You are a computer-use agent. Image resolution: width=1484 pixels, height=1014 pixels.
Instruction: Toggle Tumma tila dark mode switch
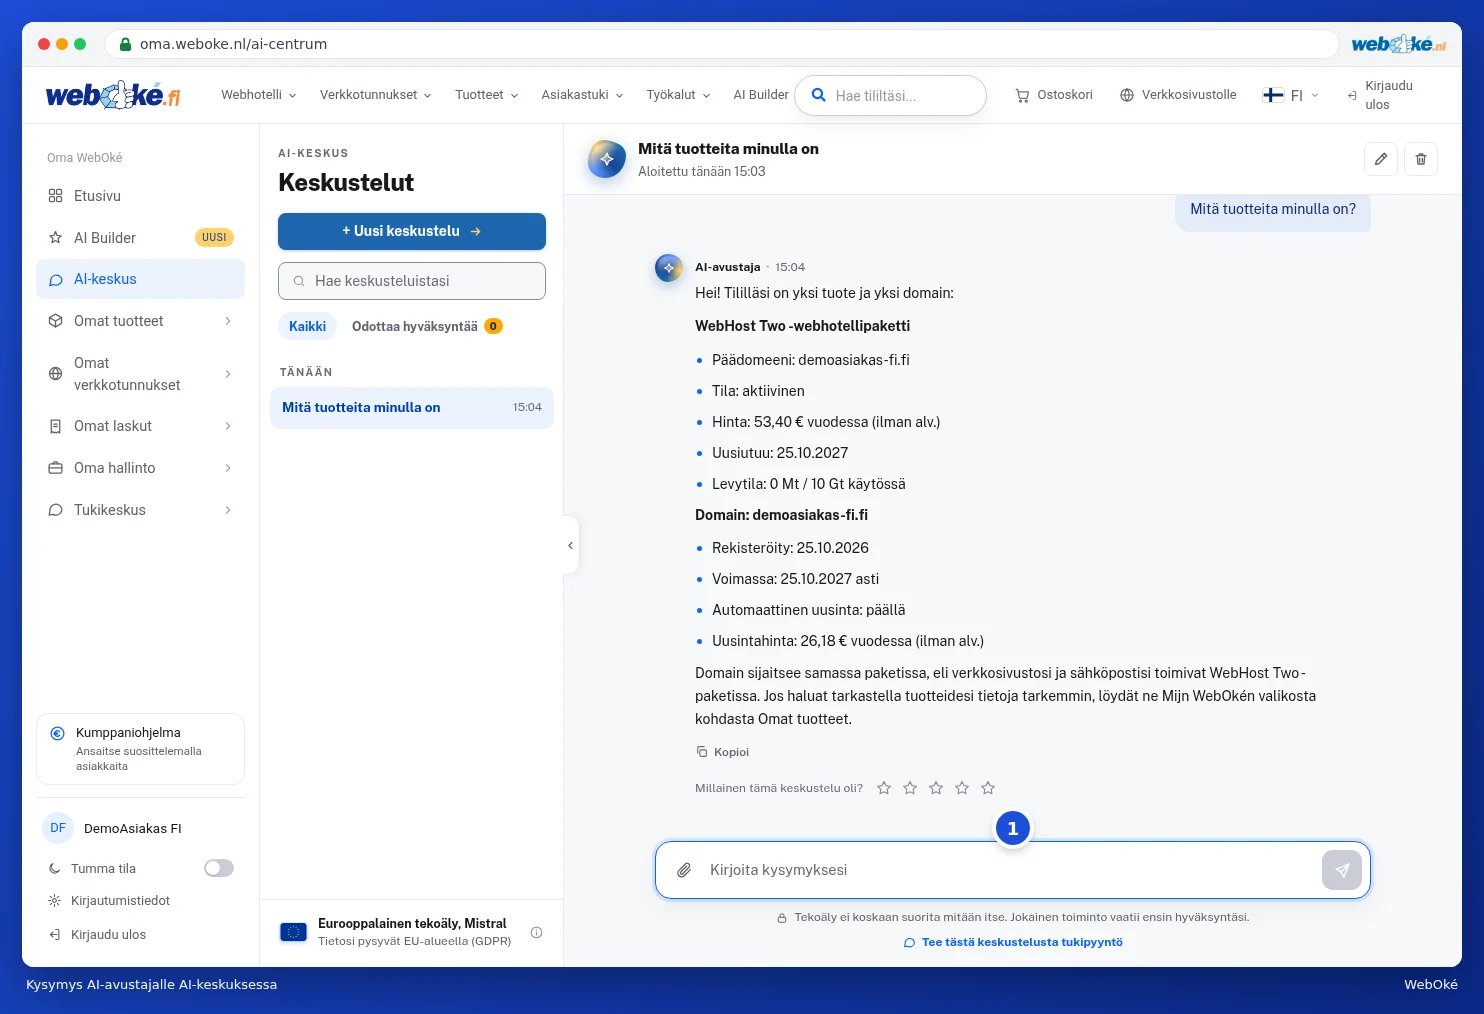219,868
